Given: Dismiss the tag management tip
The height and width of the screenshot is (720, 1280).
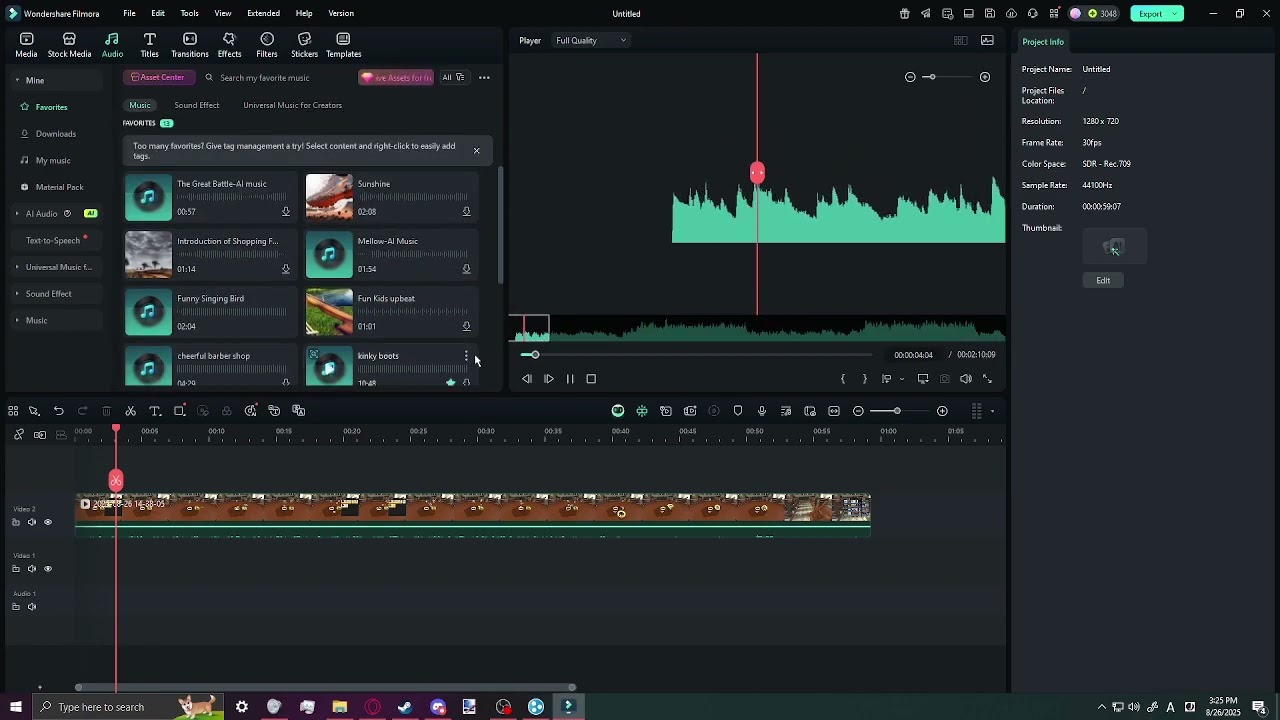Looking at the screenshot, I should 476,151.
